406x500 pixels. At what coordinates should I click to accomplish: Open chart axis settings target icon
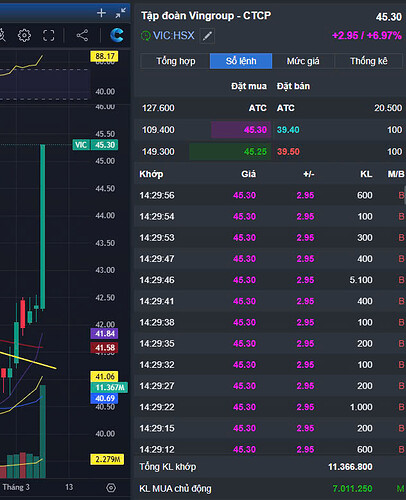[x=111, y=488]
